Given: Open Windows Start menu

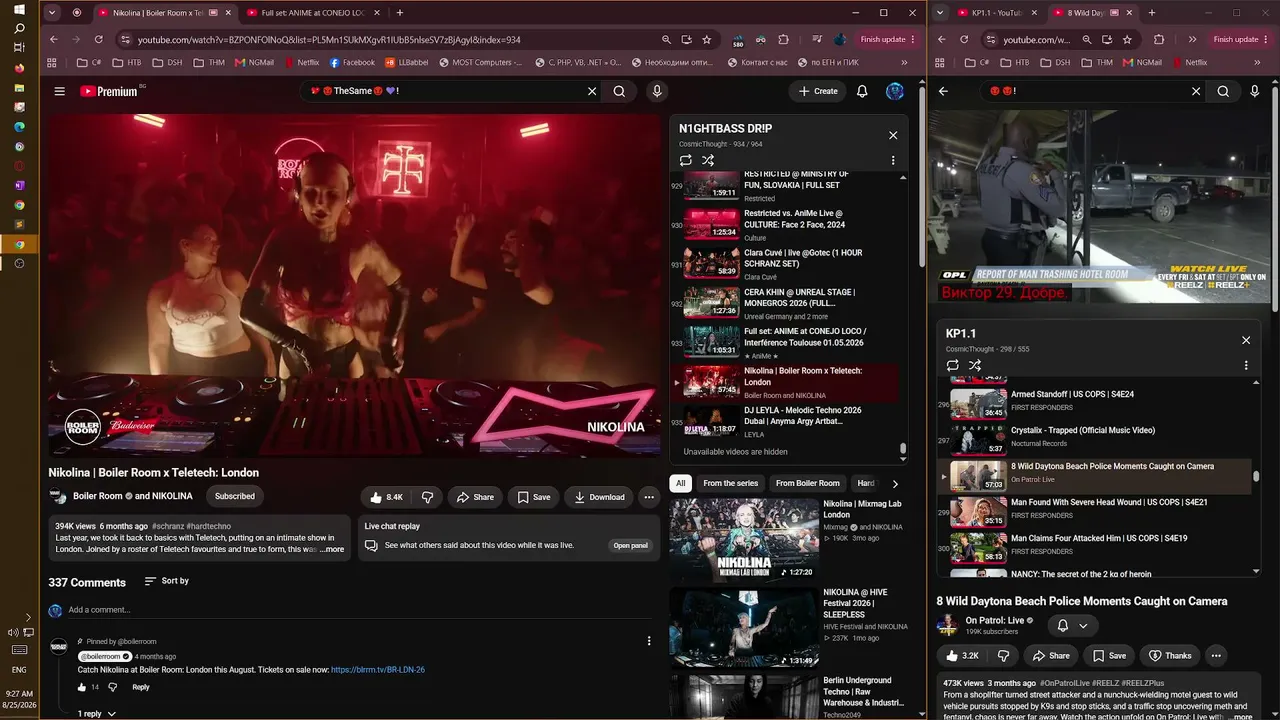Looking at the screenshot, I should [x=19, y=9].
